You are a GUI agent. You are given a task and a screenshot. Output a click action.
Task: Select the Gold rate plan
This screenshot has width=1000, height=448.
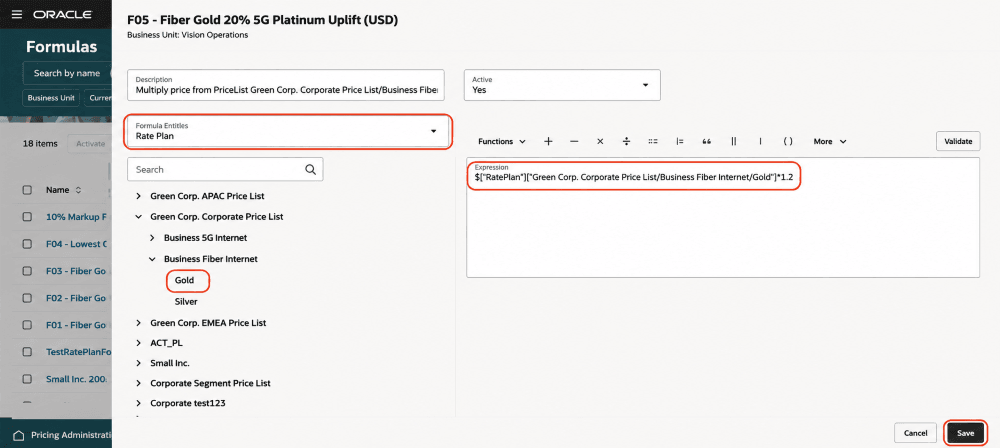184,280
